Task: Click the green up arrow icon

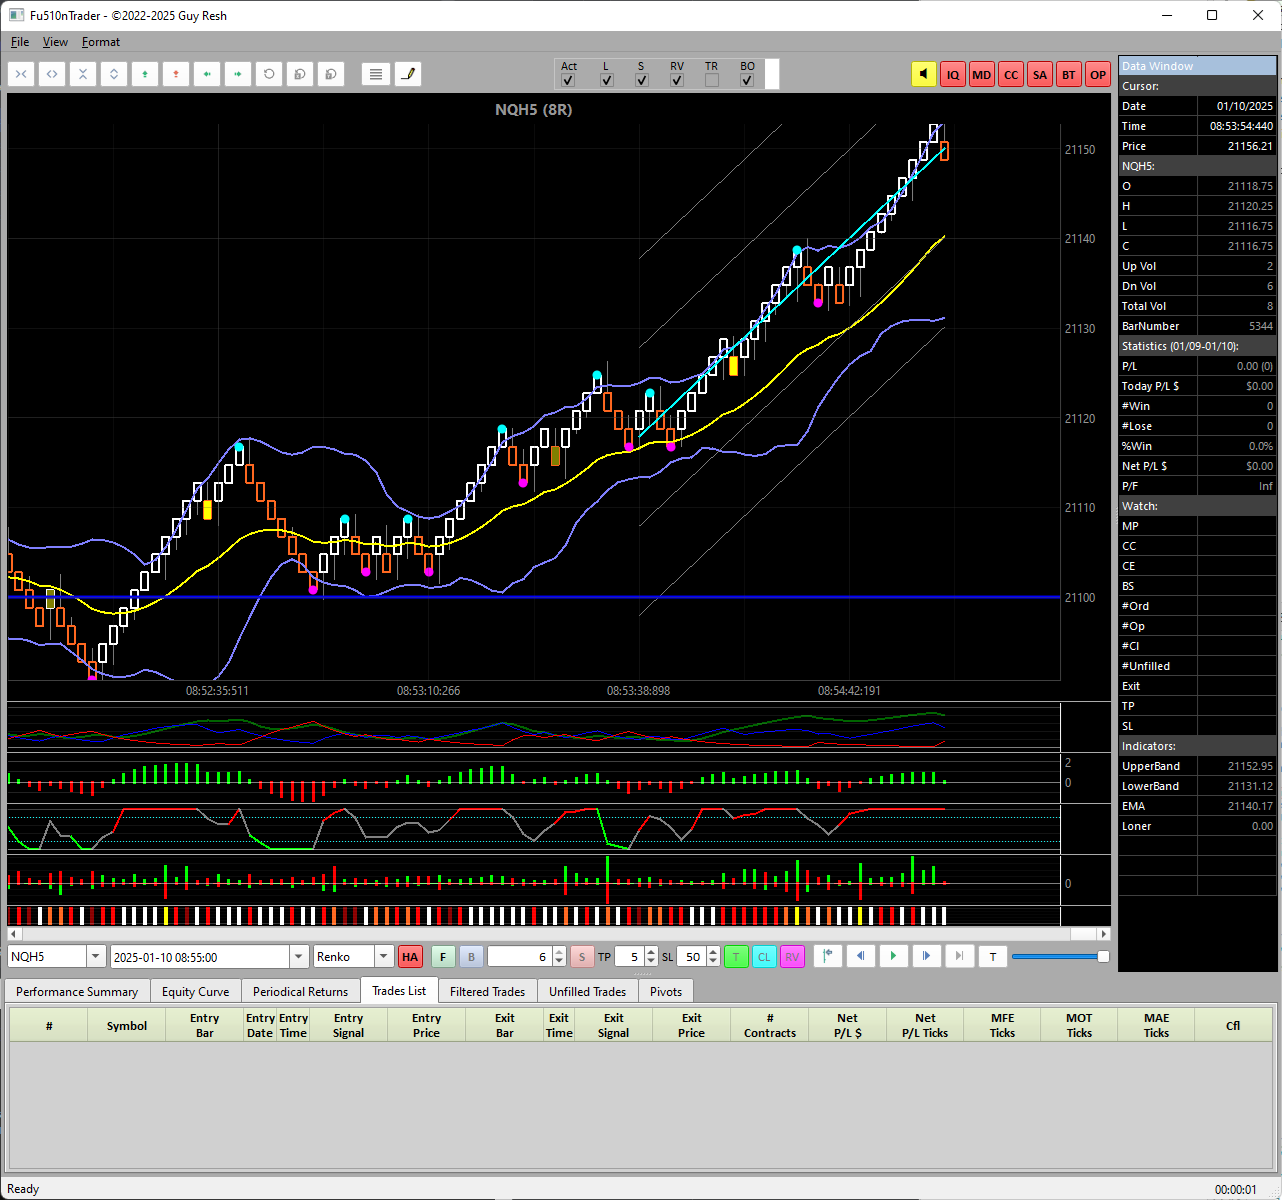Action: point(145,74)
